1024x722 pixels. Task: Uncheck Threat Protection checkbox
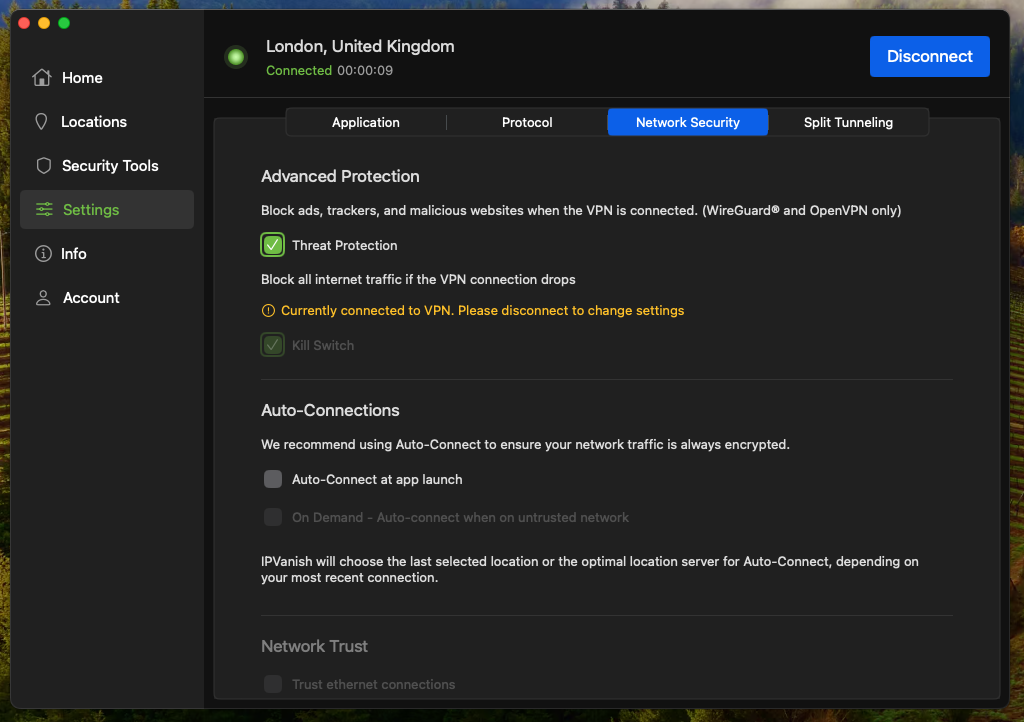point(272,245)
